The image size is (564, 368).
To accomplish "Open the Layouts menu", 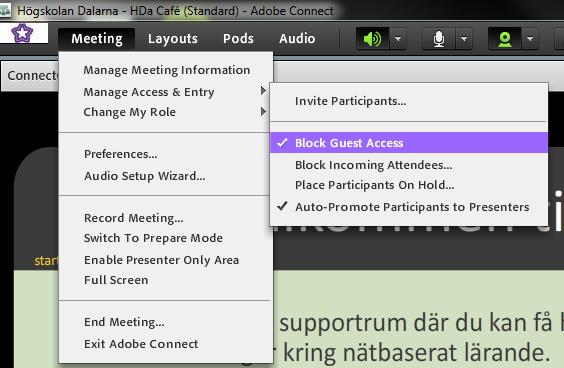I will click(x=173, y=38).
